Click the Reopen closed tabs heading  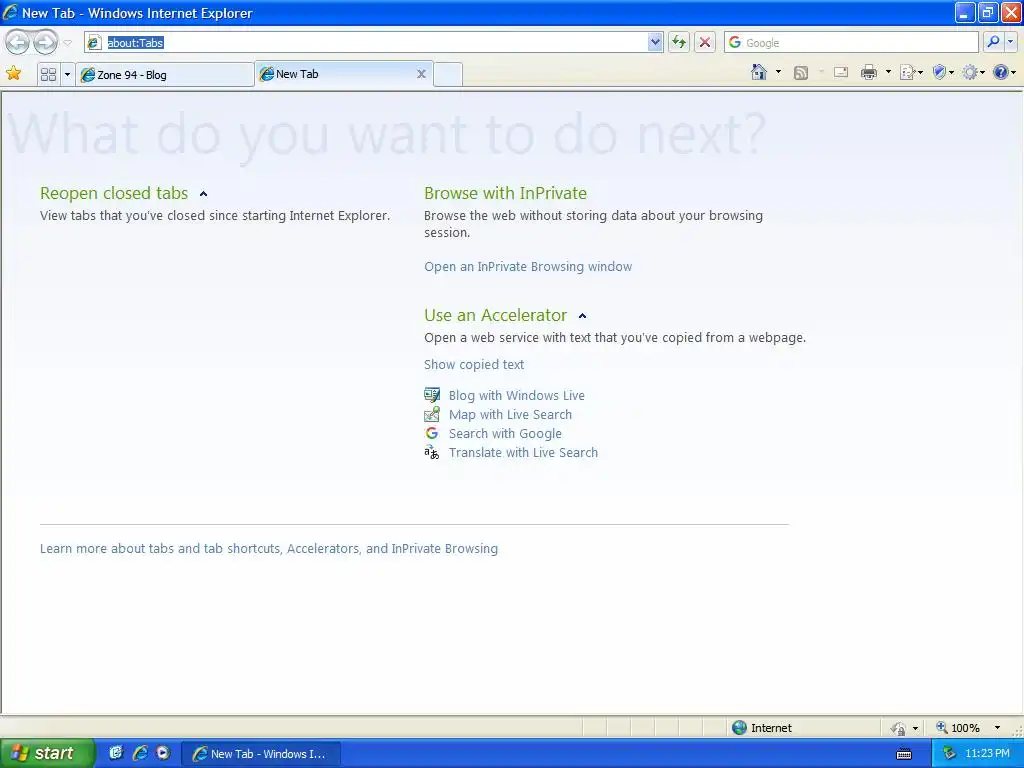tap(114, 193)
